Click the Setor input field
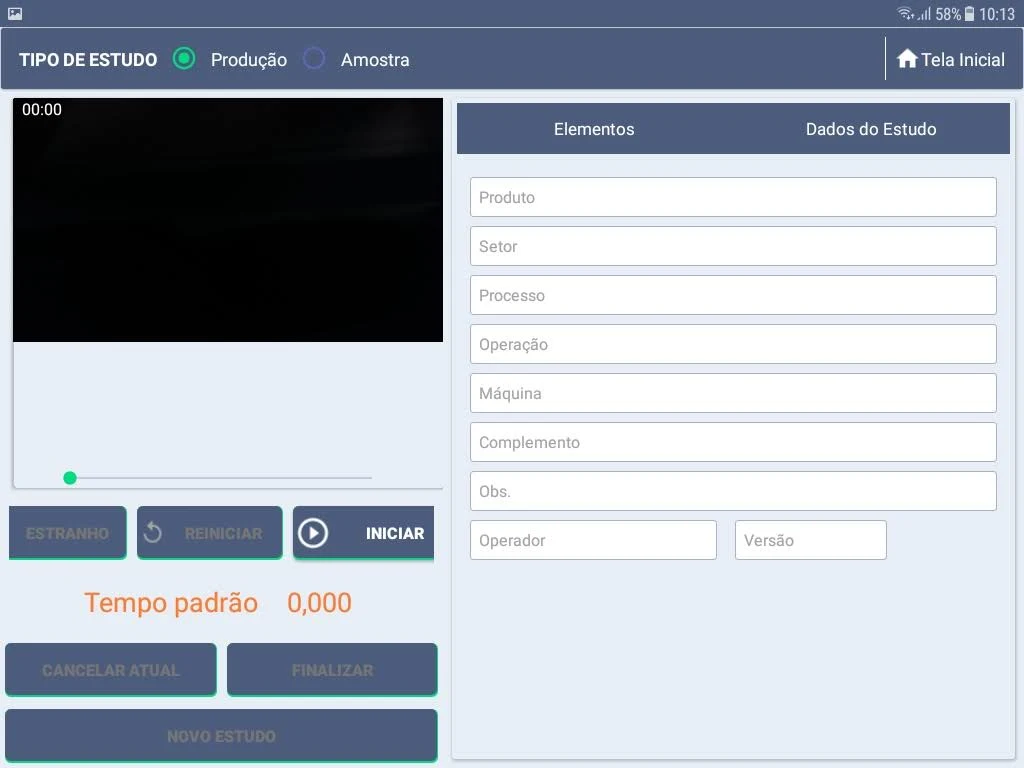The width and height of the screenshot is (1024, 768). pyautogui.click(x=733, y=246)
